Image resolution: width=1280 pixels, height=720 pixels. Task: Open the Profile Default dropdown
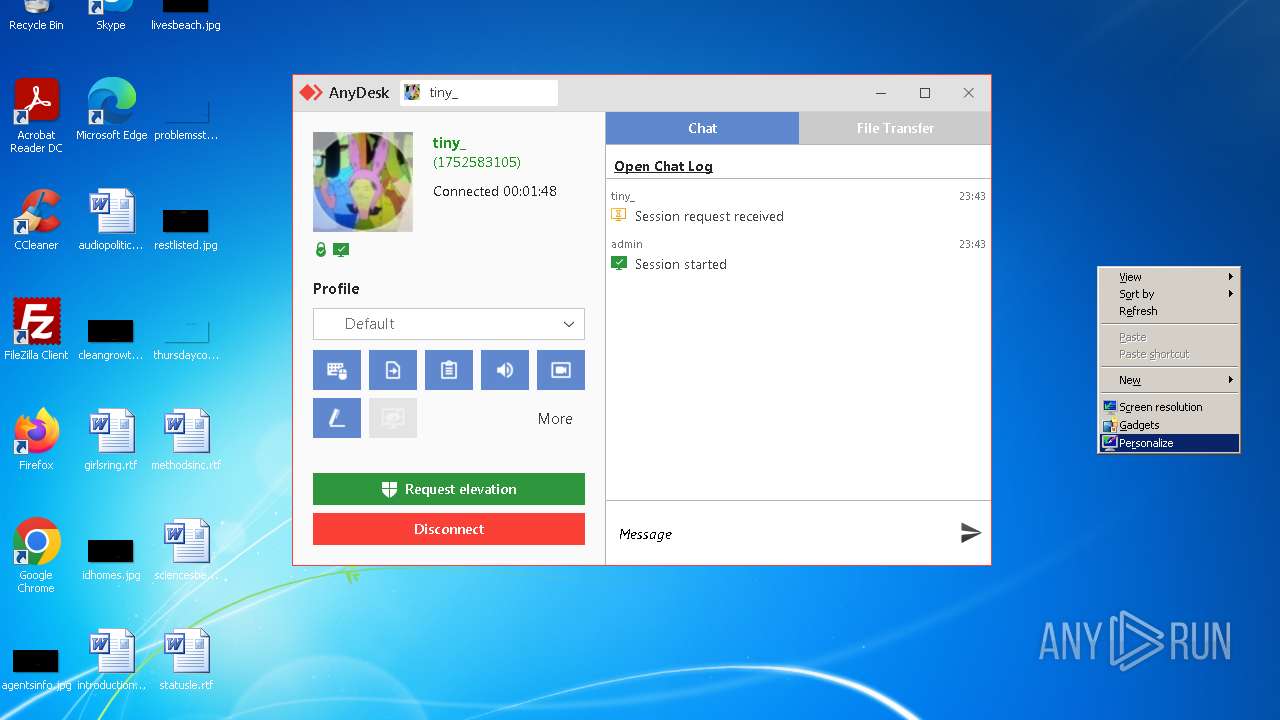click(x=449, y=324)
